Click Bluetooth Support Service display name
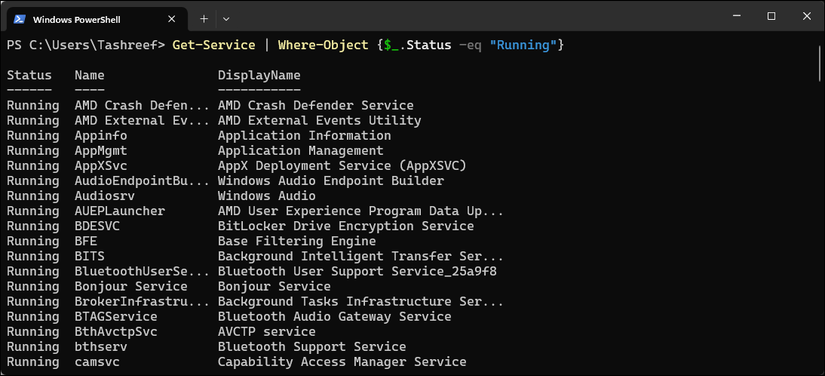The height and width of the screenshot is (376, 825). 312,347
